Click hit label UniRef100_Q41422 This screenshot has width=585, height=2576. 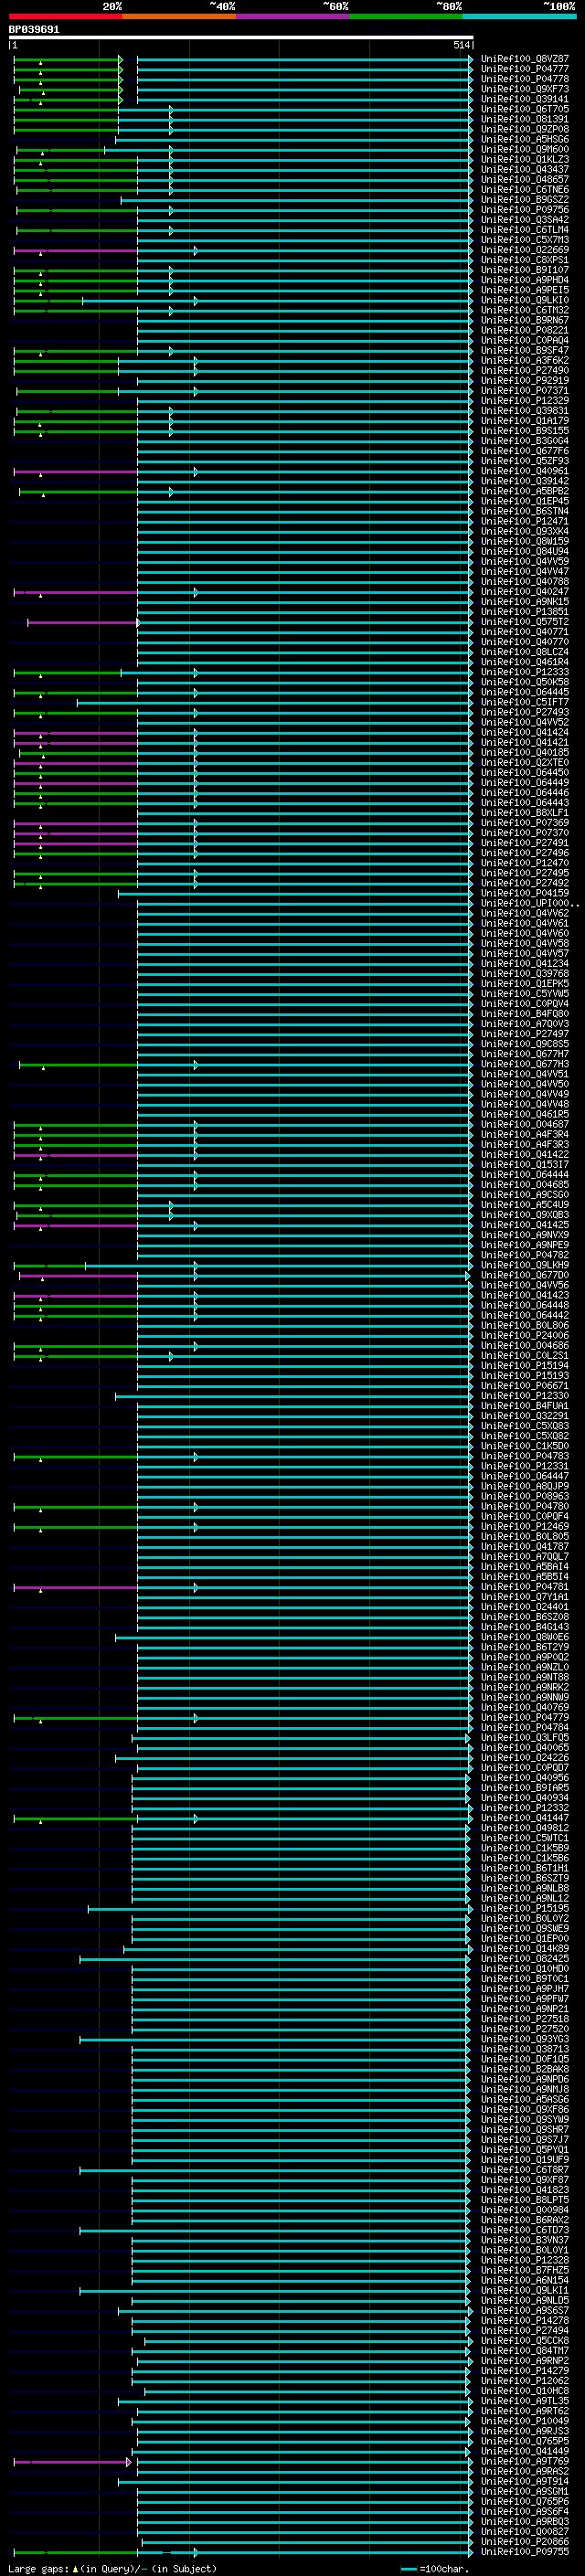(x=525, y=1155)
